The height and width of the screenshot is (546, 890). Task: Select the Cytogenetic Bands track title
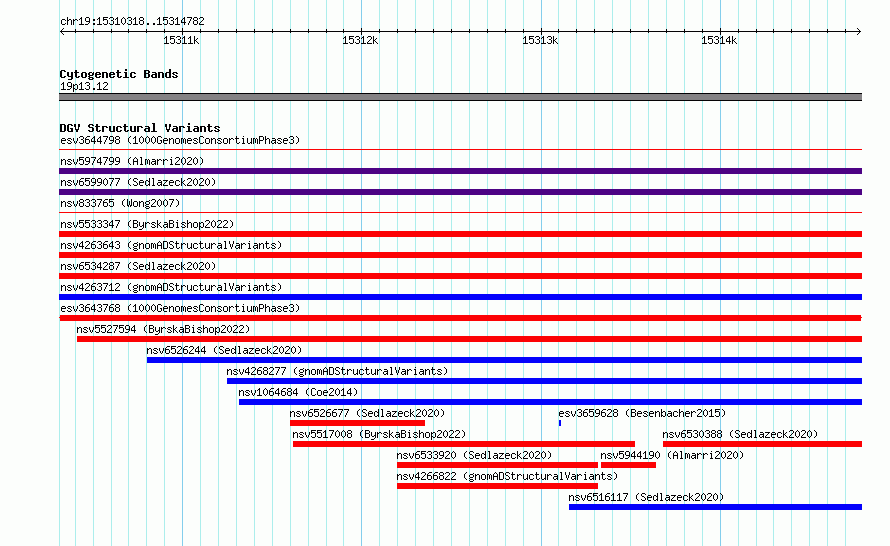tap(119, 74)
